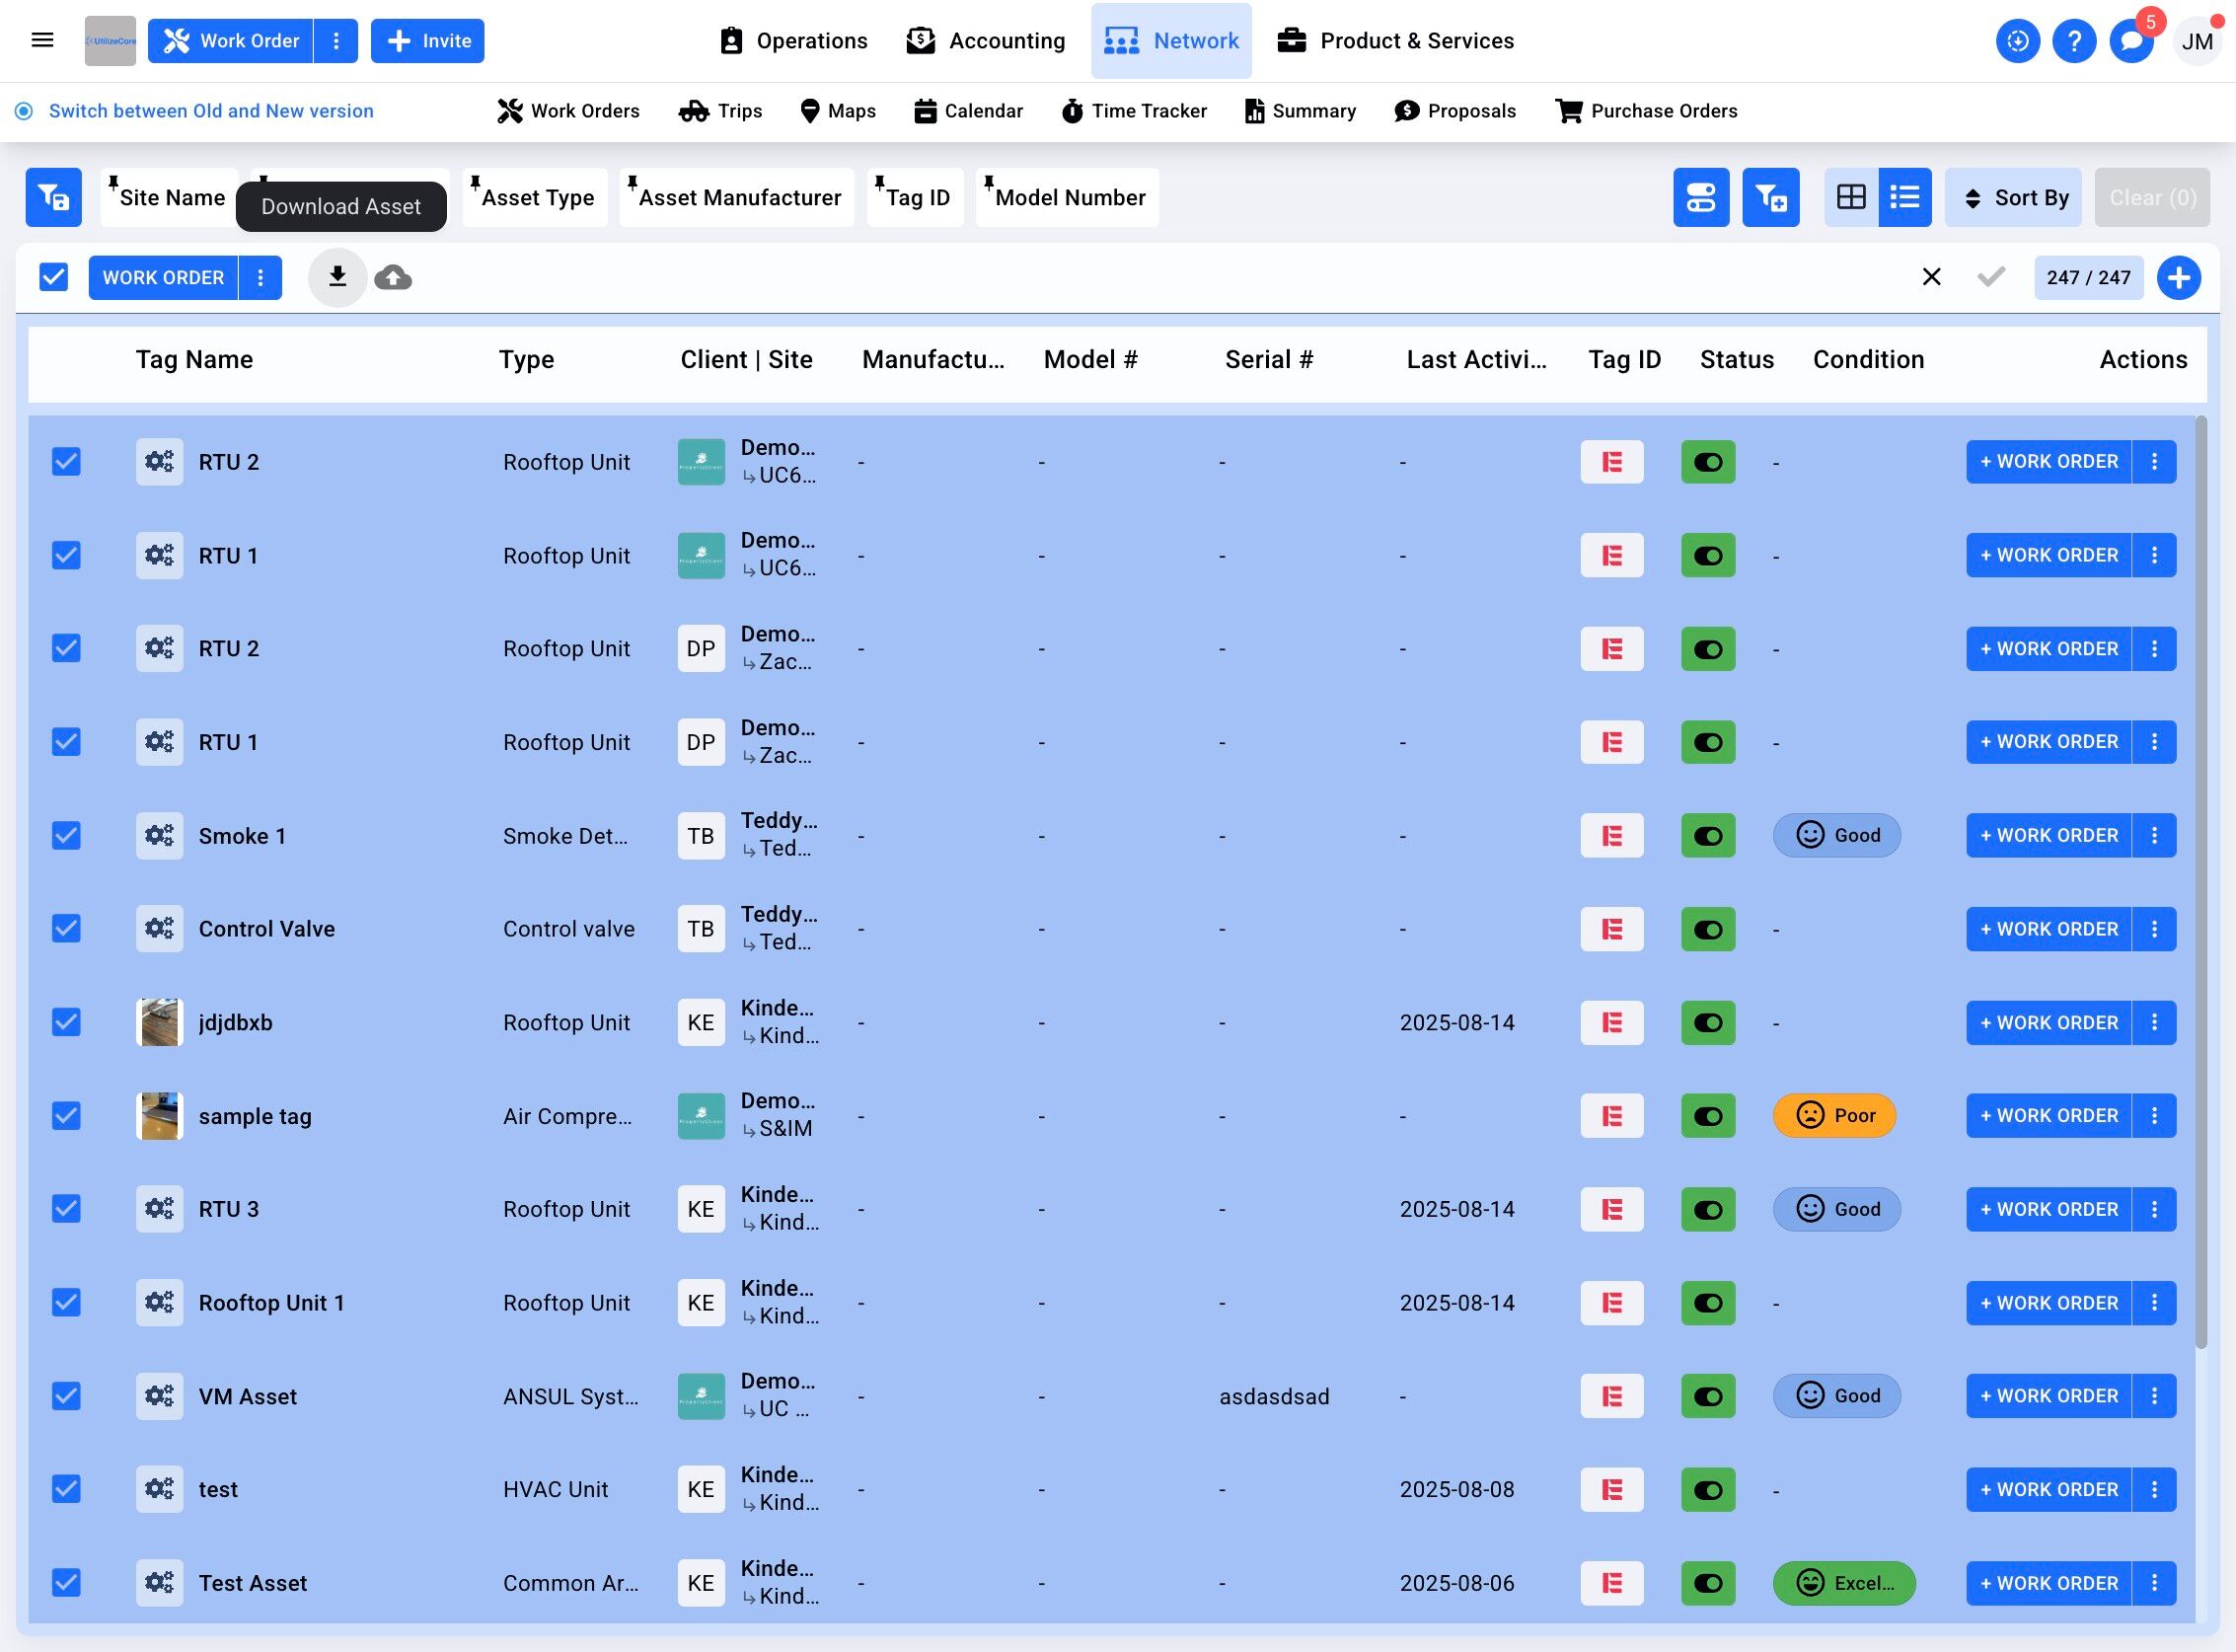Select the list view layout icon
This screenshot has height=1652, width=2236.
point(1905,197)
